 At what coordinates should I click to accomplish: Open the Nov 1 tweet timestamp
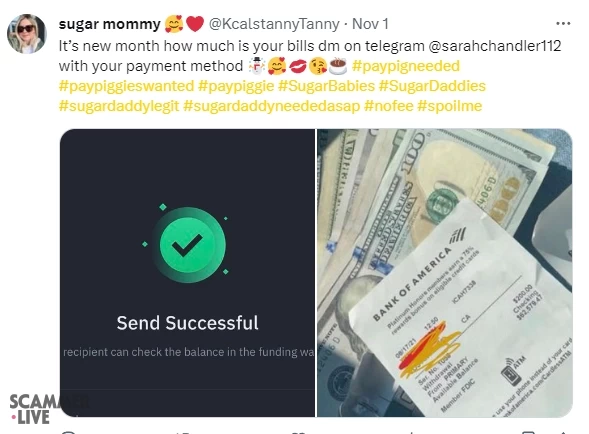(370, 24)
